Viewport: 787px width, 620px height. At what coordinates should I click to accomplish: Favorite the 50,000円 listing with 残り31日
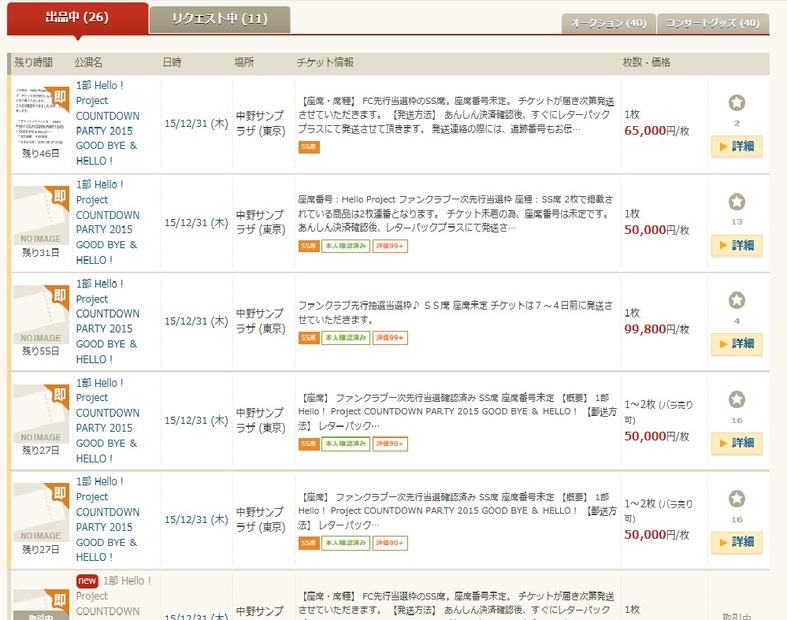click(736, 202)
